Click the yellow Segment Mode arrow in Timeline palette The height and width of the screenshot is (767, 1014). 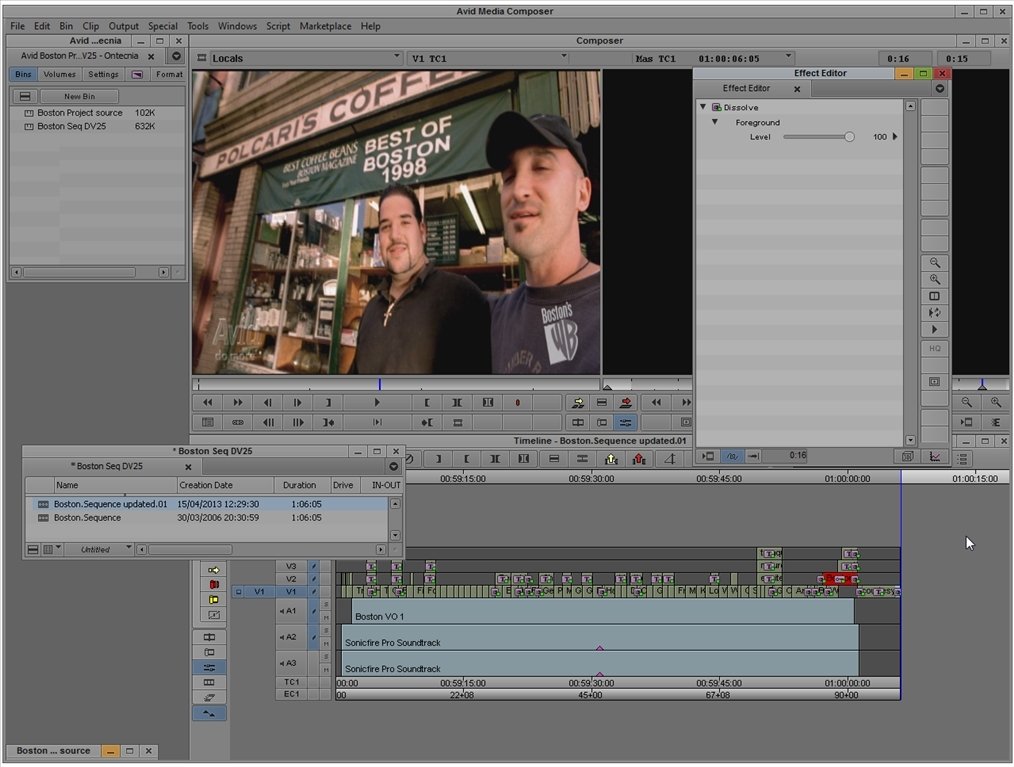[213, 570]
